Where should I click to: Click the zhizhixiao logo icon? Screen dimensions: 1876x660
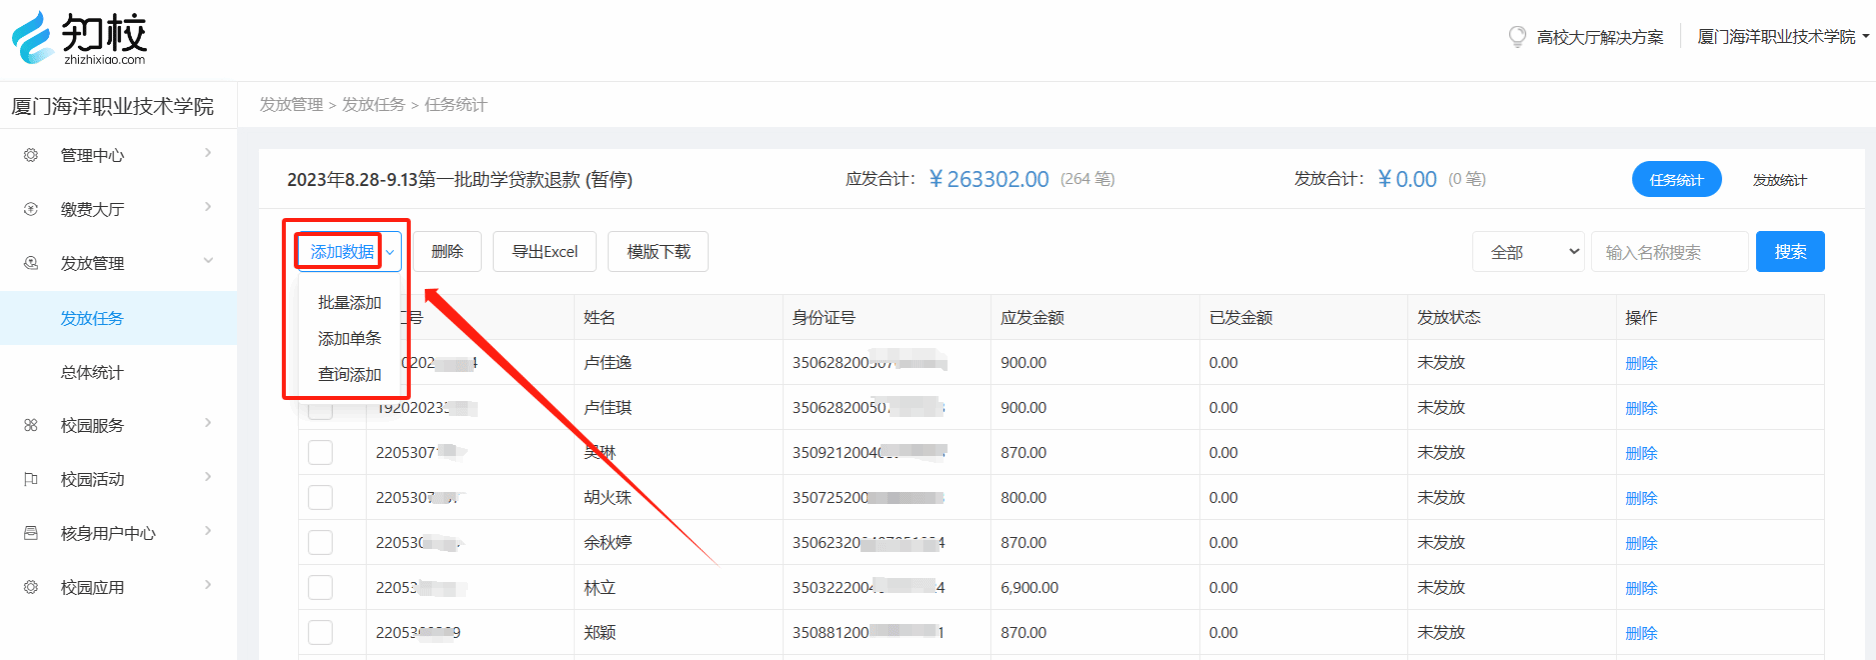point(32,37)
